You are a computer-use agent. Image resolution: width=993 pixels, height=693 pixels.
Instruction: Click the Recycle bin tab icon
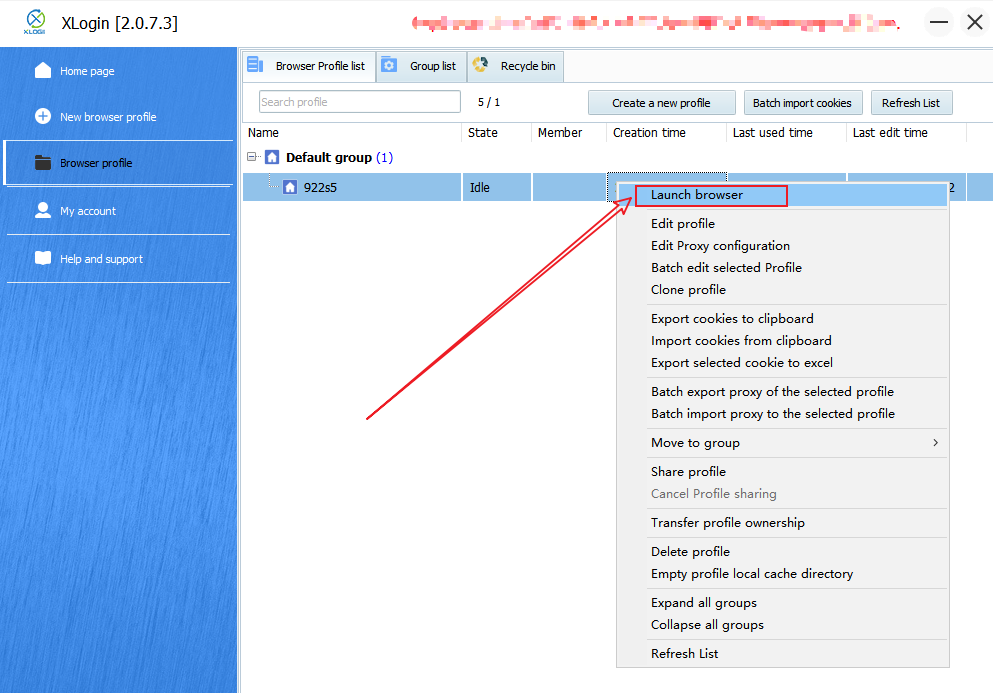coord(481,66)
